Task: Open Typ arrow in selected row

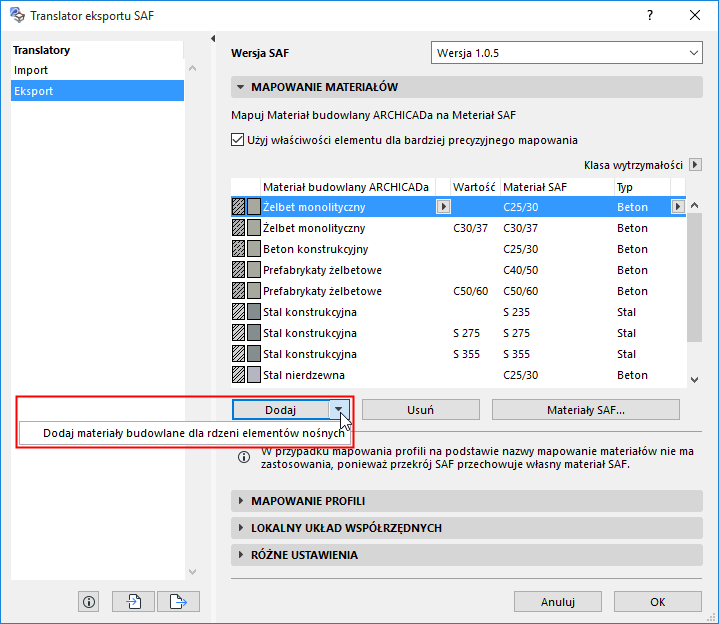Action: [x=678, y=207]
